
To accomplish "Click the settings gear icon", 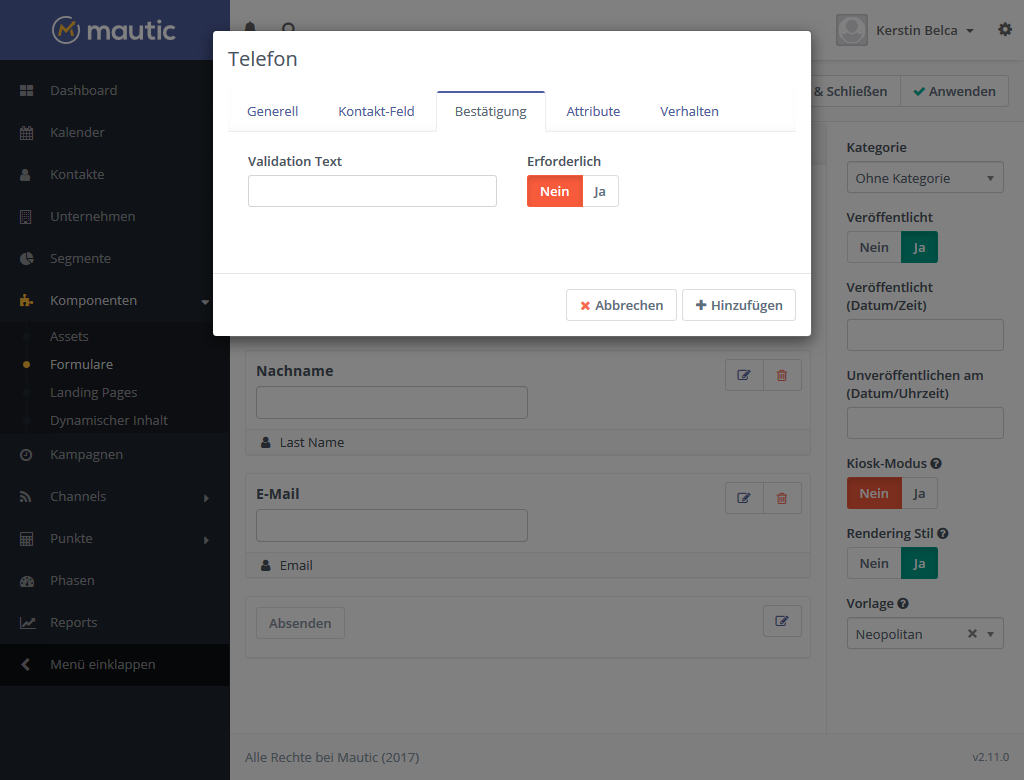I will click(x=1005, y=30).
